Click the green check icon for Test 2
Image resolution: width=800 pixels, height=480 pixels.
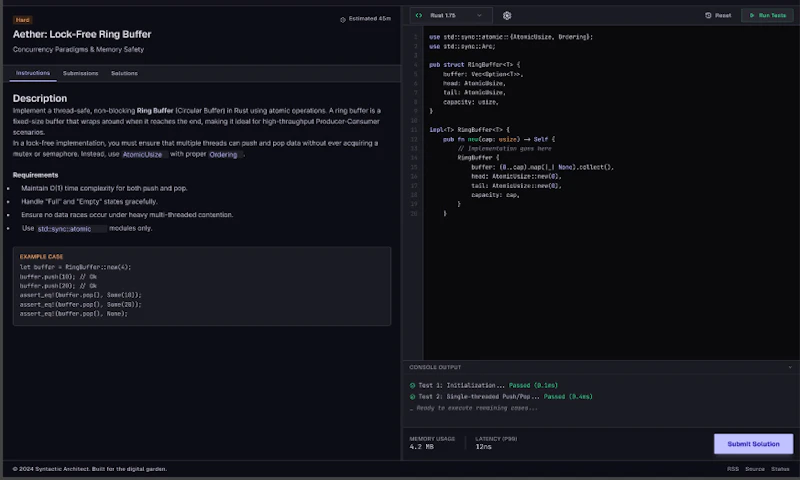click(412, 397)
